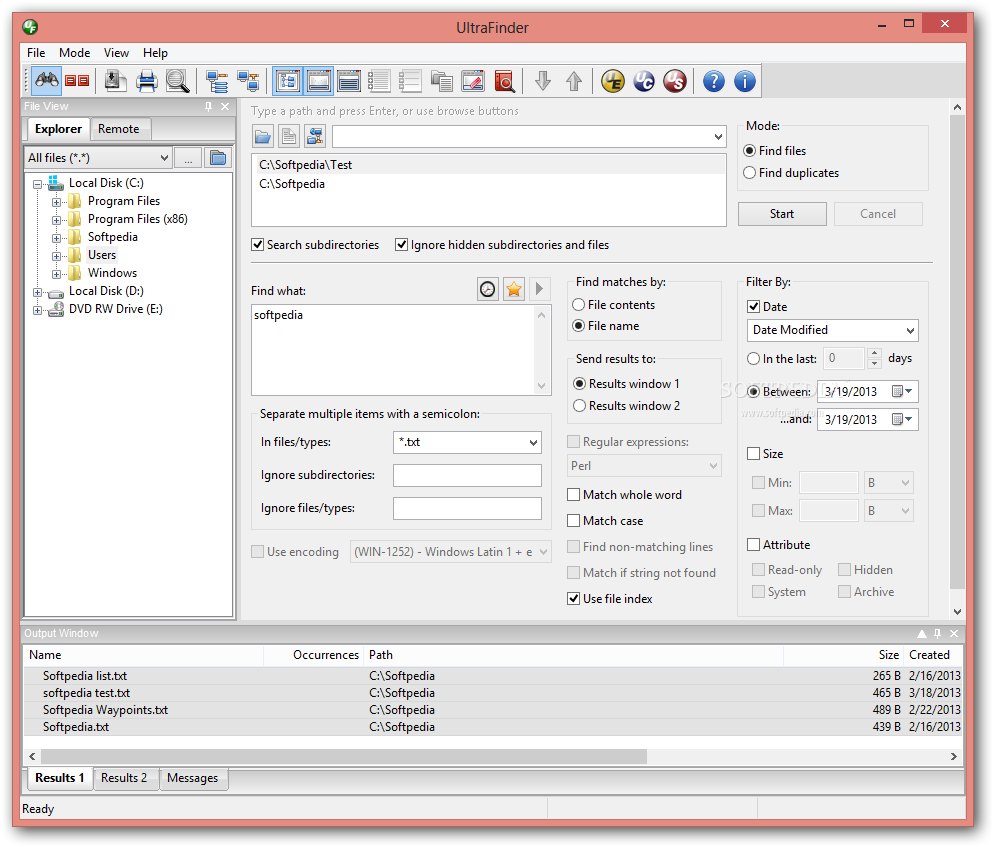The image size is (994, 847).
Task: Open the and end date calendar dropdown
Action: [903, 419]
